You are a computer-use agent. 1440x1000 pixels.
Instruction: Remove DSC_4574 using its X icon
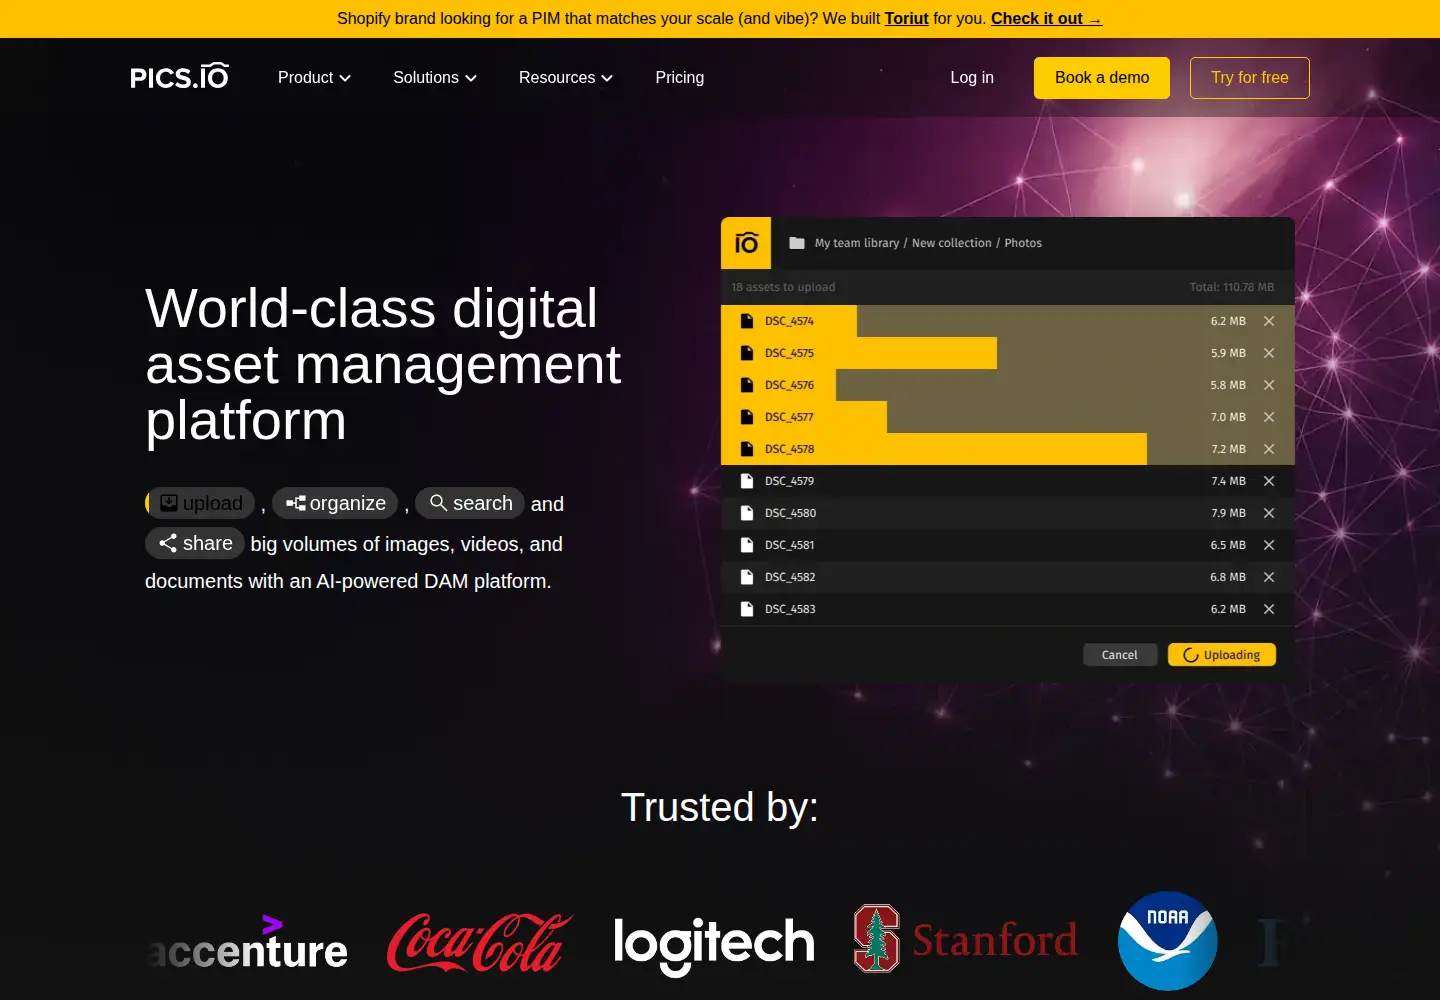pos(1269,321)
